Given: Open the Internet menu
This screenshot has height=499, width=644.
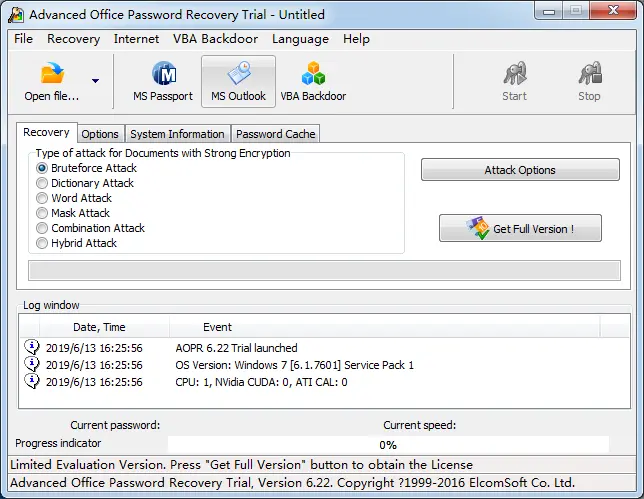Looking at the screenshot, I should tap(136, 39).
